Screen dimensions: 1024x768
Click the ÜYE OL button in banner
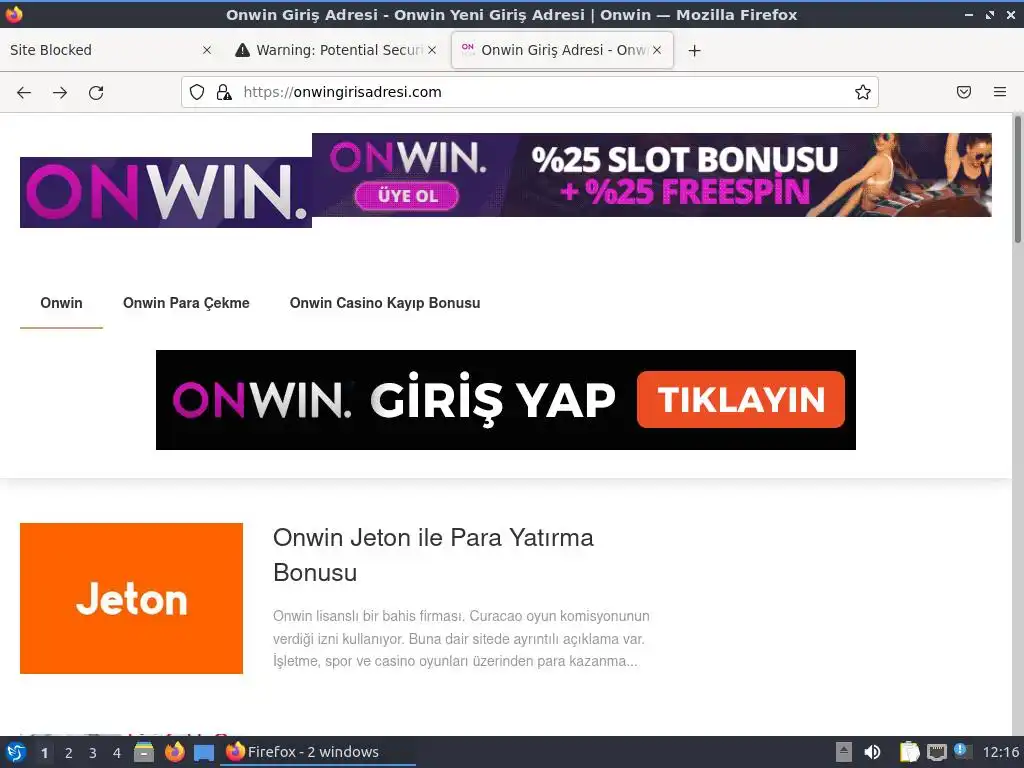point(407,196)
